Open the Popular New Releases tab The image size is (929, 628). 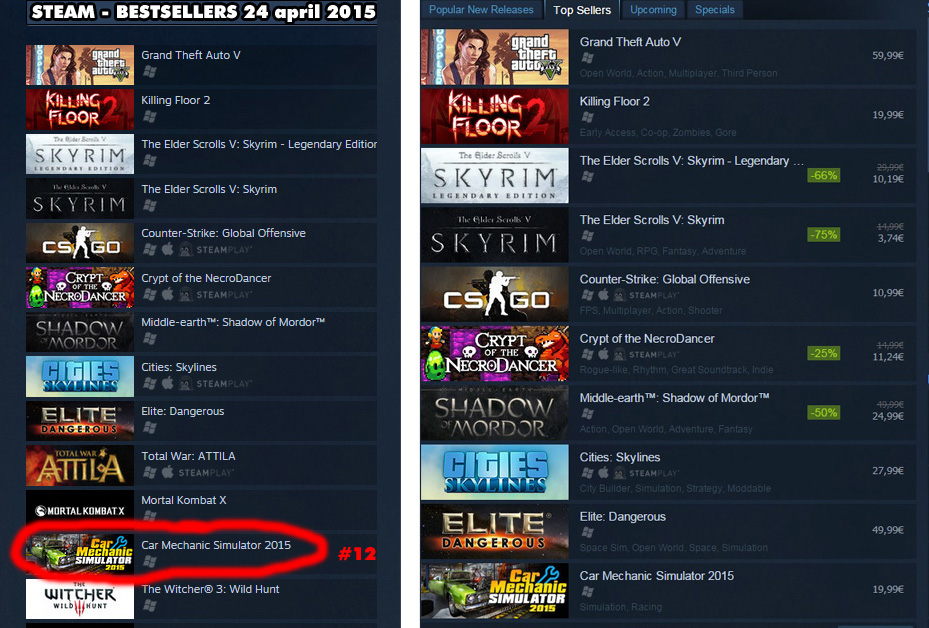(481, 10)
